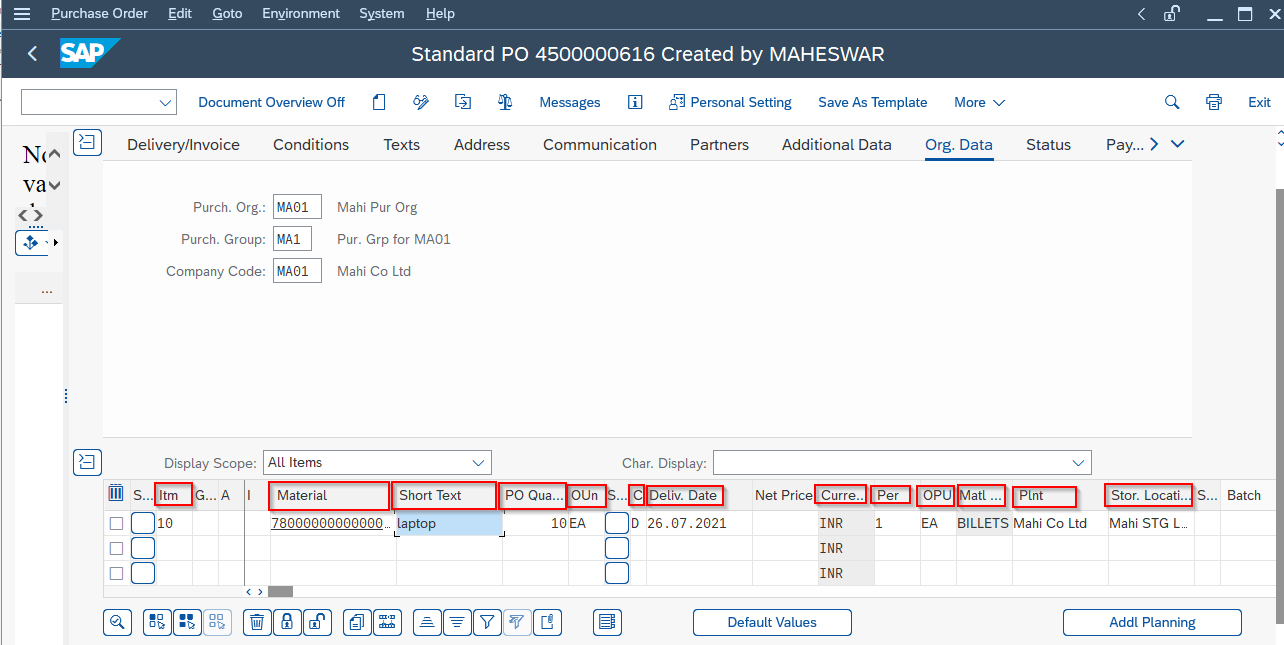Open the Edit menu
This screenshot has width=1284, height=645.
pos(180,14)
